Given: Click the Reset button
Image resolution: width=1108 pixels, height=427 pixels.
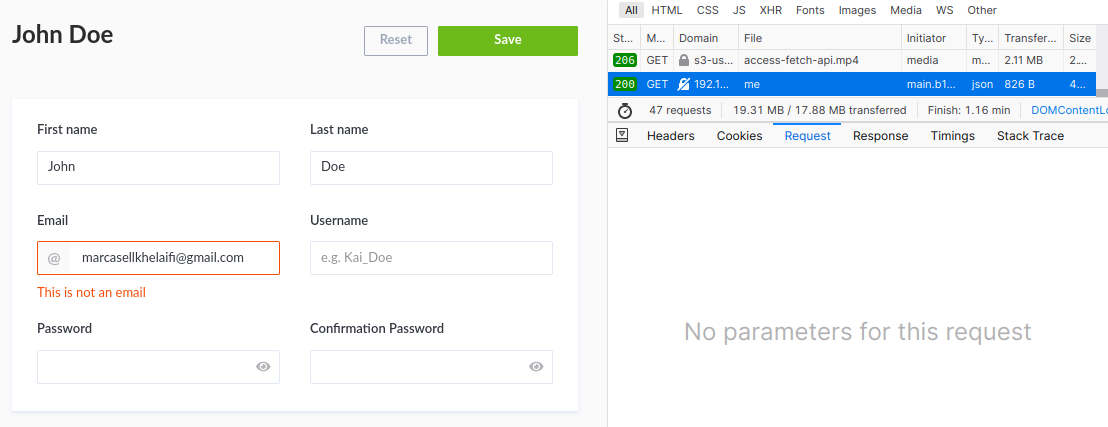Looking at the screenshot, I should click(x=396, y=40).
